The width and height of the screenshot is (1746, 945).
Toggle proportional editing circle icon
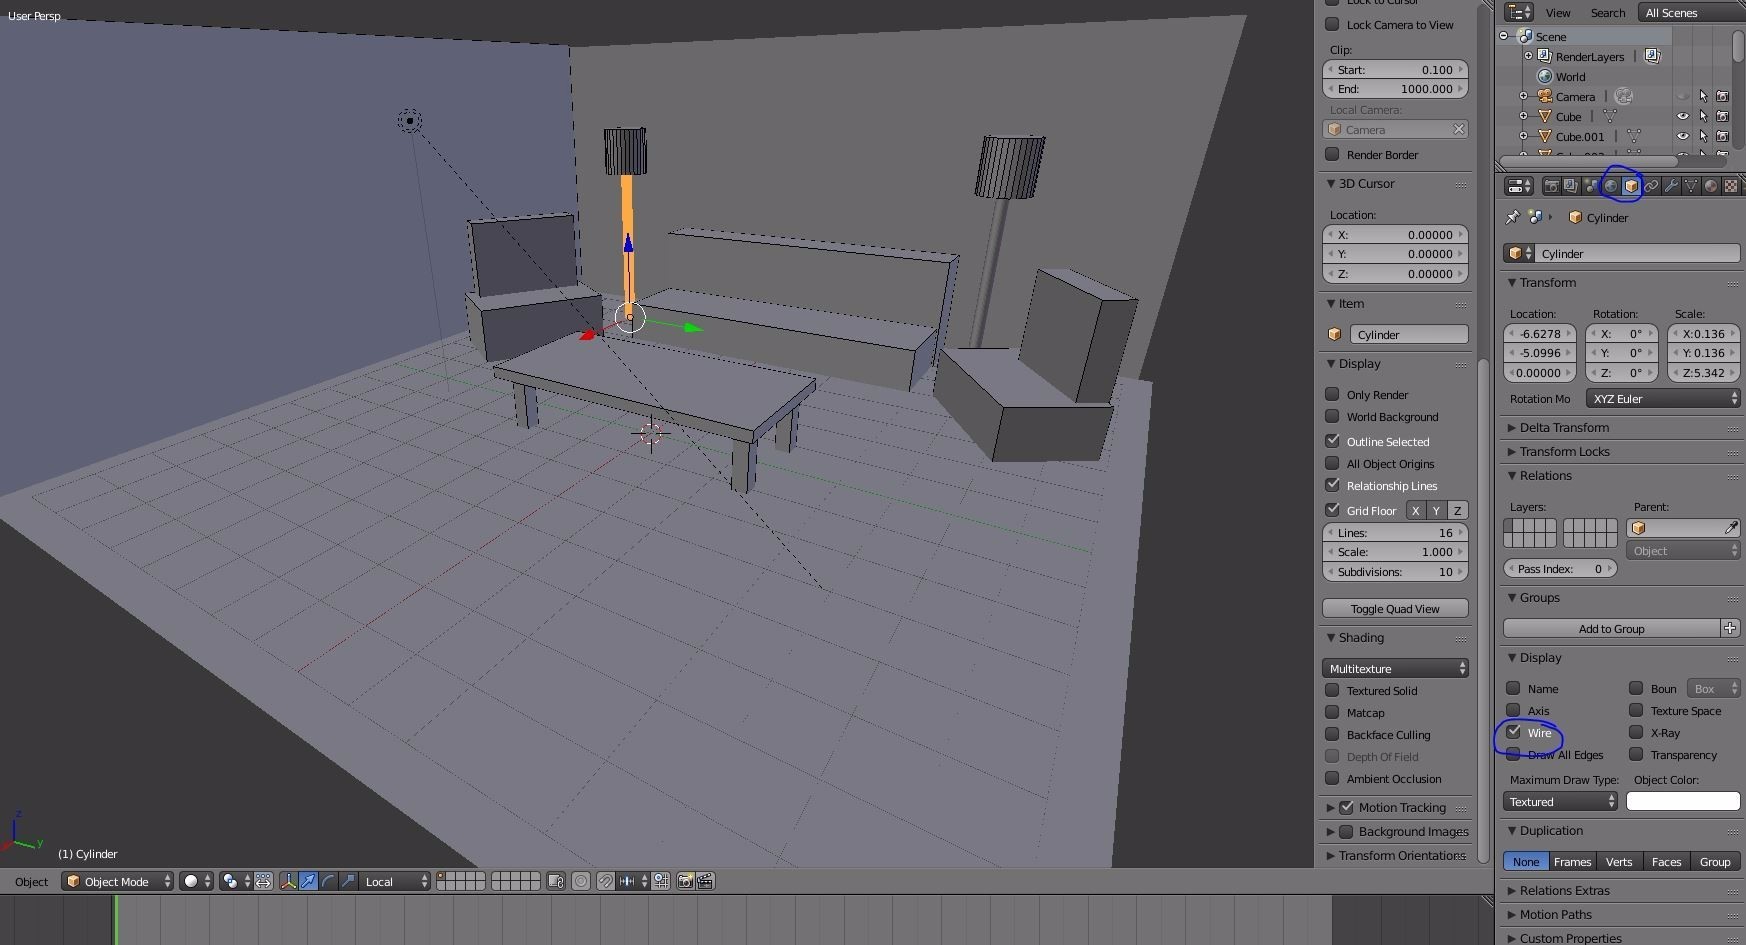pyautogui.click(x=581, y=881)
